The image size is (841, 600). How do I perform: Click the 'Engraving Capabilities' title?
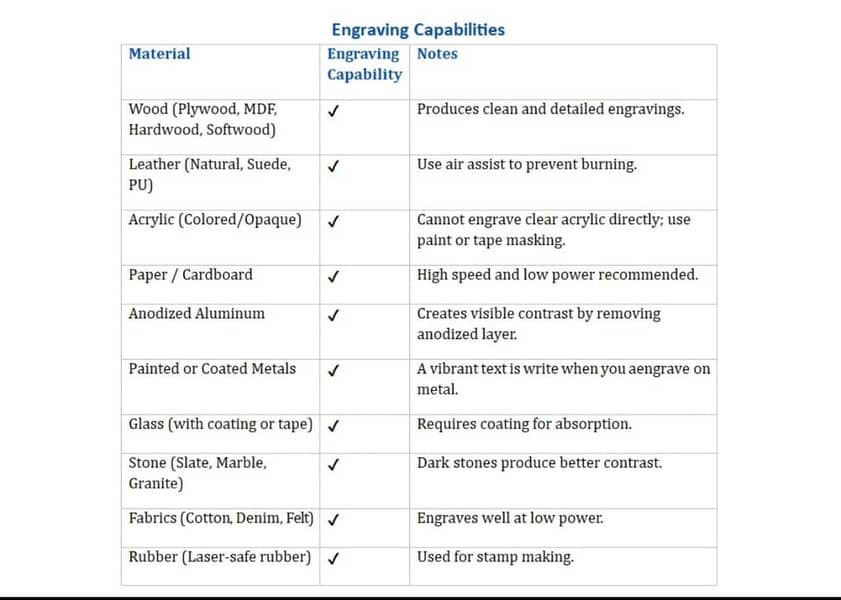[418, 30]
